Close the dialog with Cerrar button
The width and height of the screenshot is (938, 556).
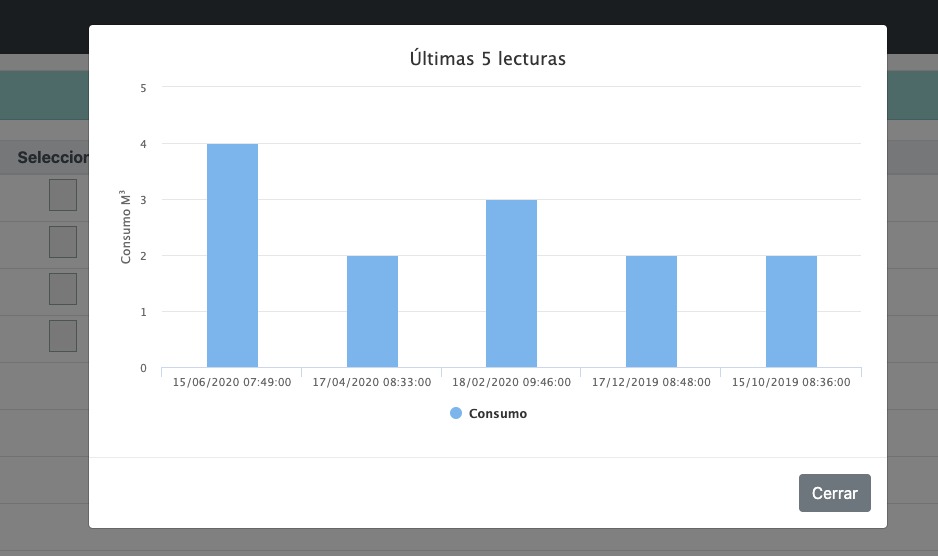pos(834,493)
